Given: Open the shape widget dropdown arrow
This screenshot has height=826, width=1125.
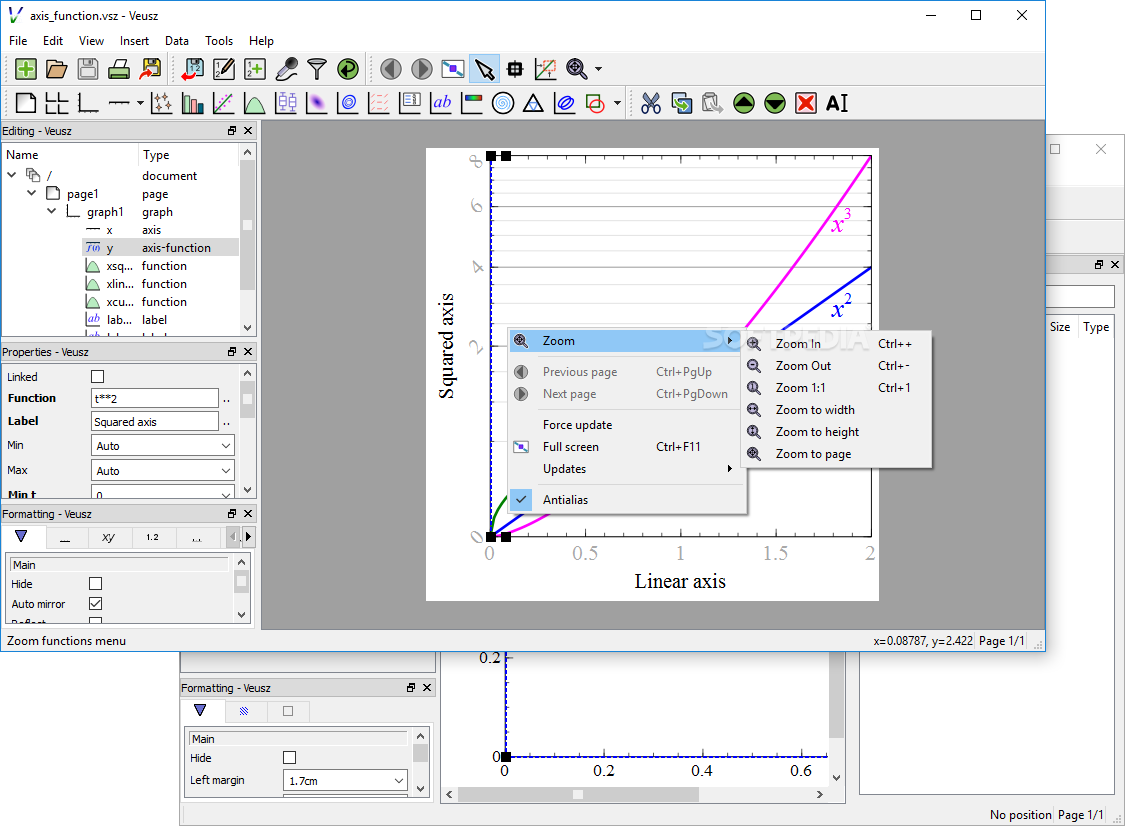Looking at the screenshot, I should 617,103.
